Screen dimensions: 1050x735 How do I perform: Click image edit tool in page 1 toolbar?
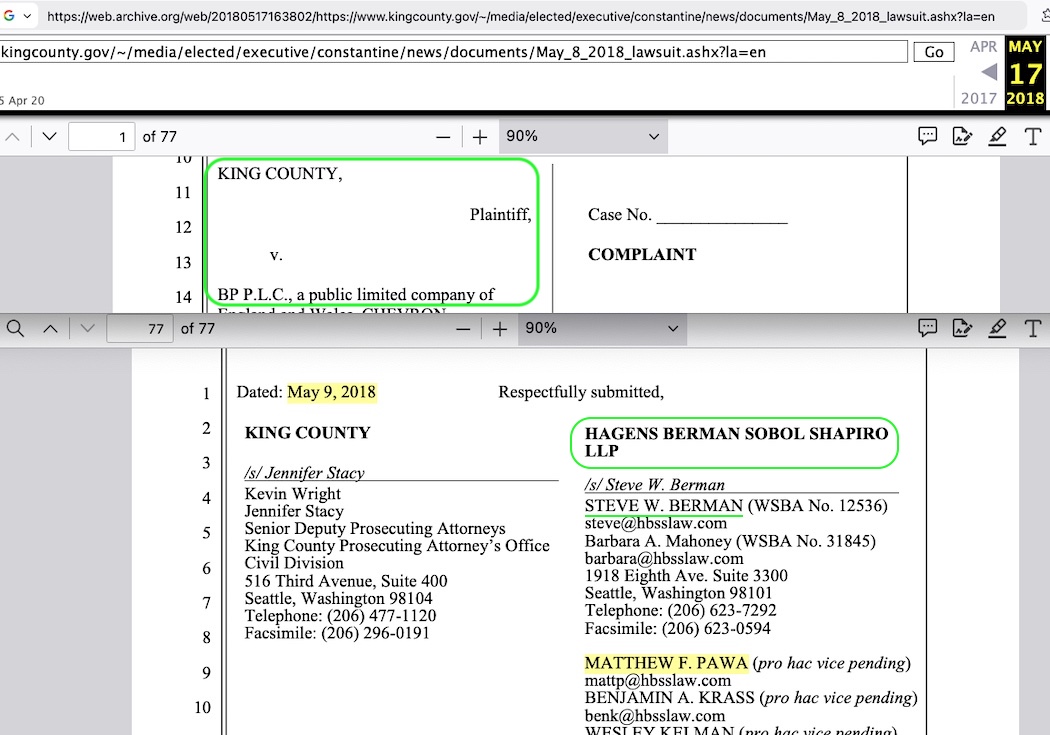tap(962, 137)
